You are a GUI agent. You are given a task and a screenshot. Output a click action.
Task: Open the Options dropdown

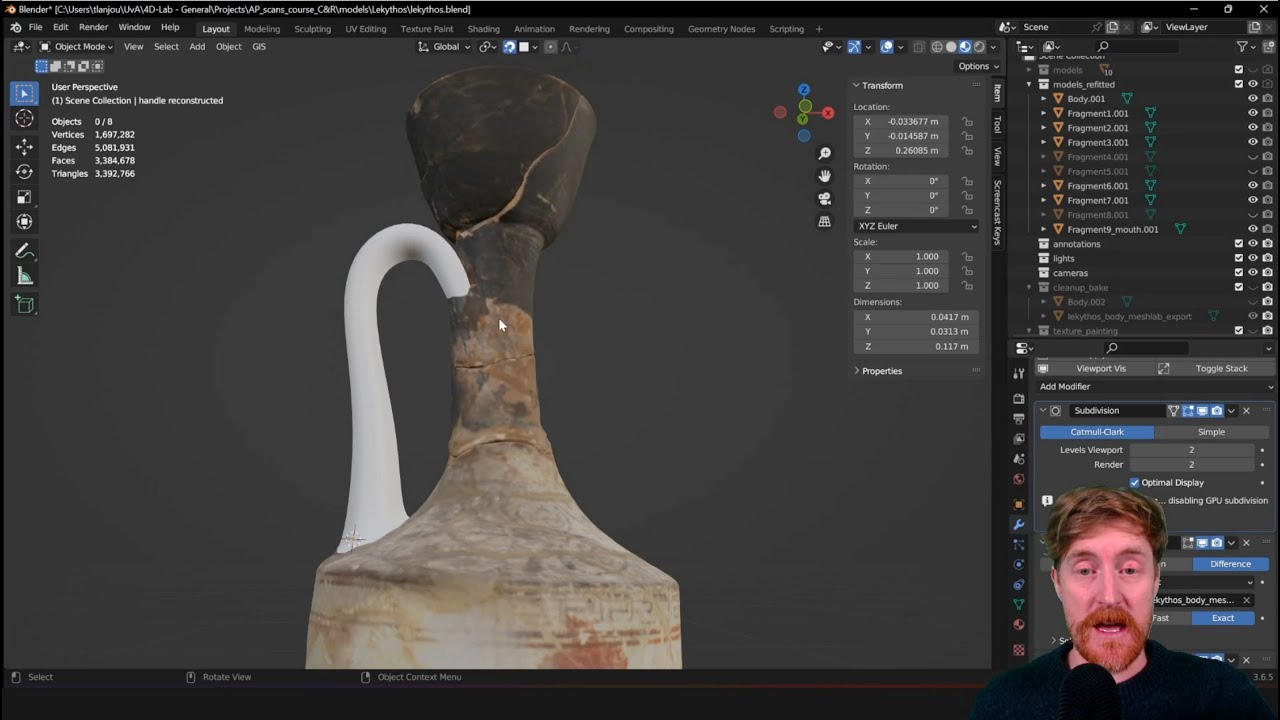click(977, 66)
